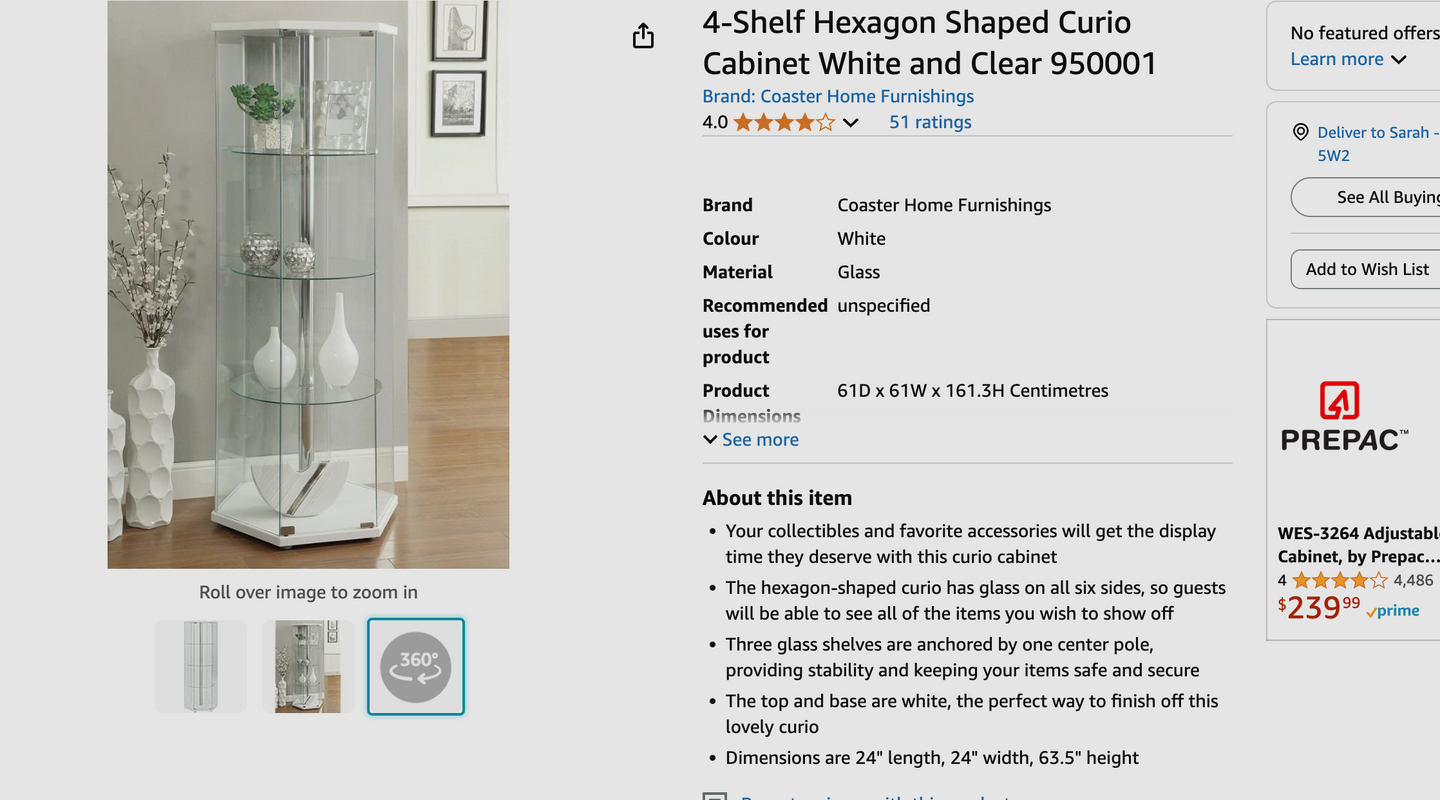
Task: Select the second room-scene thumbnail
Action: [308, 666]
